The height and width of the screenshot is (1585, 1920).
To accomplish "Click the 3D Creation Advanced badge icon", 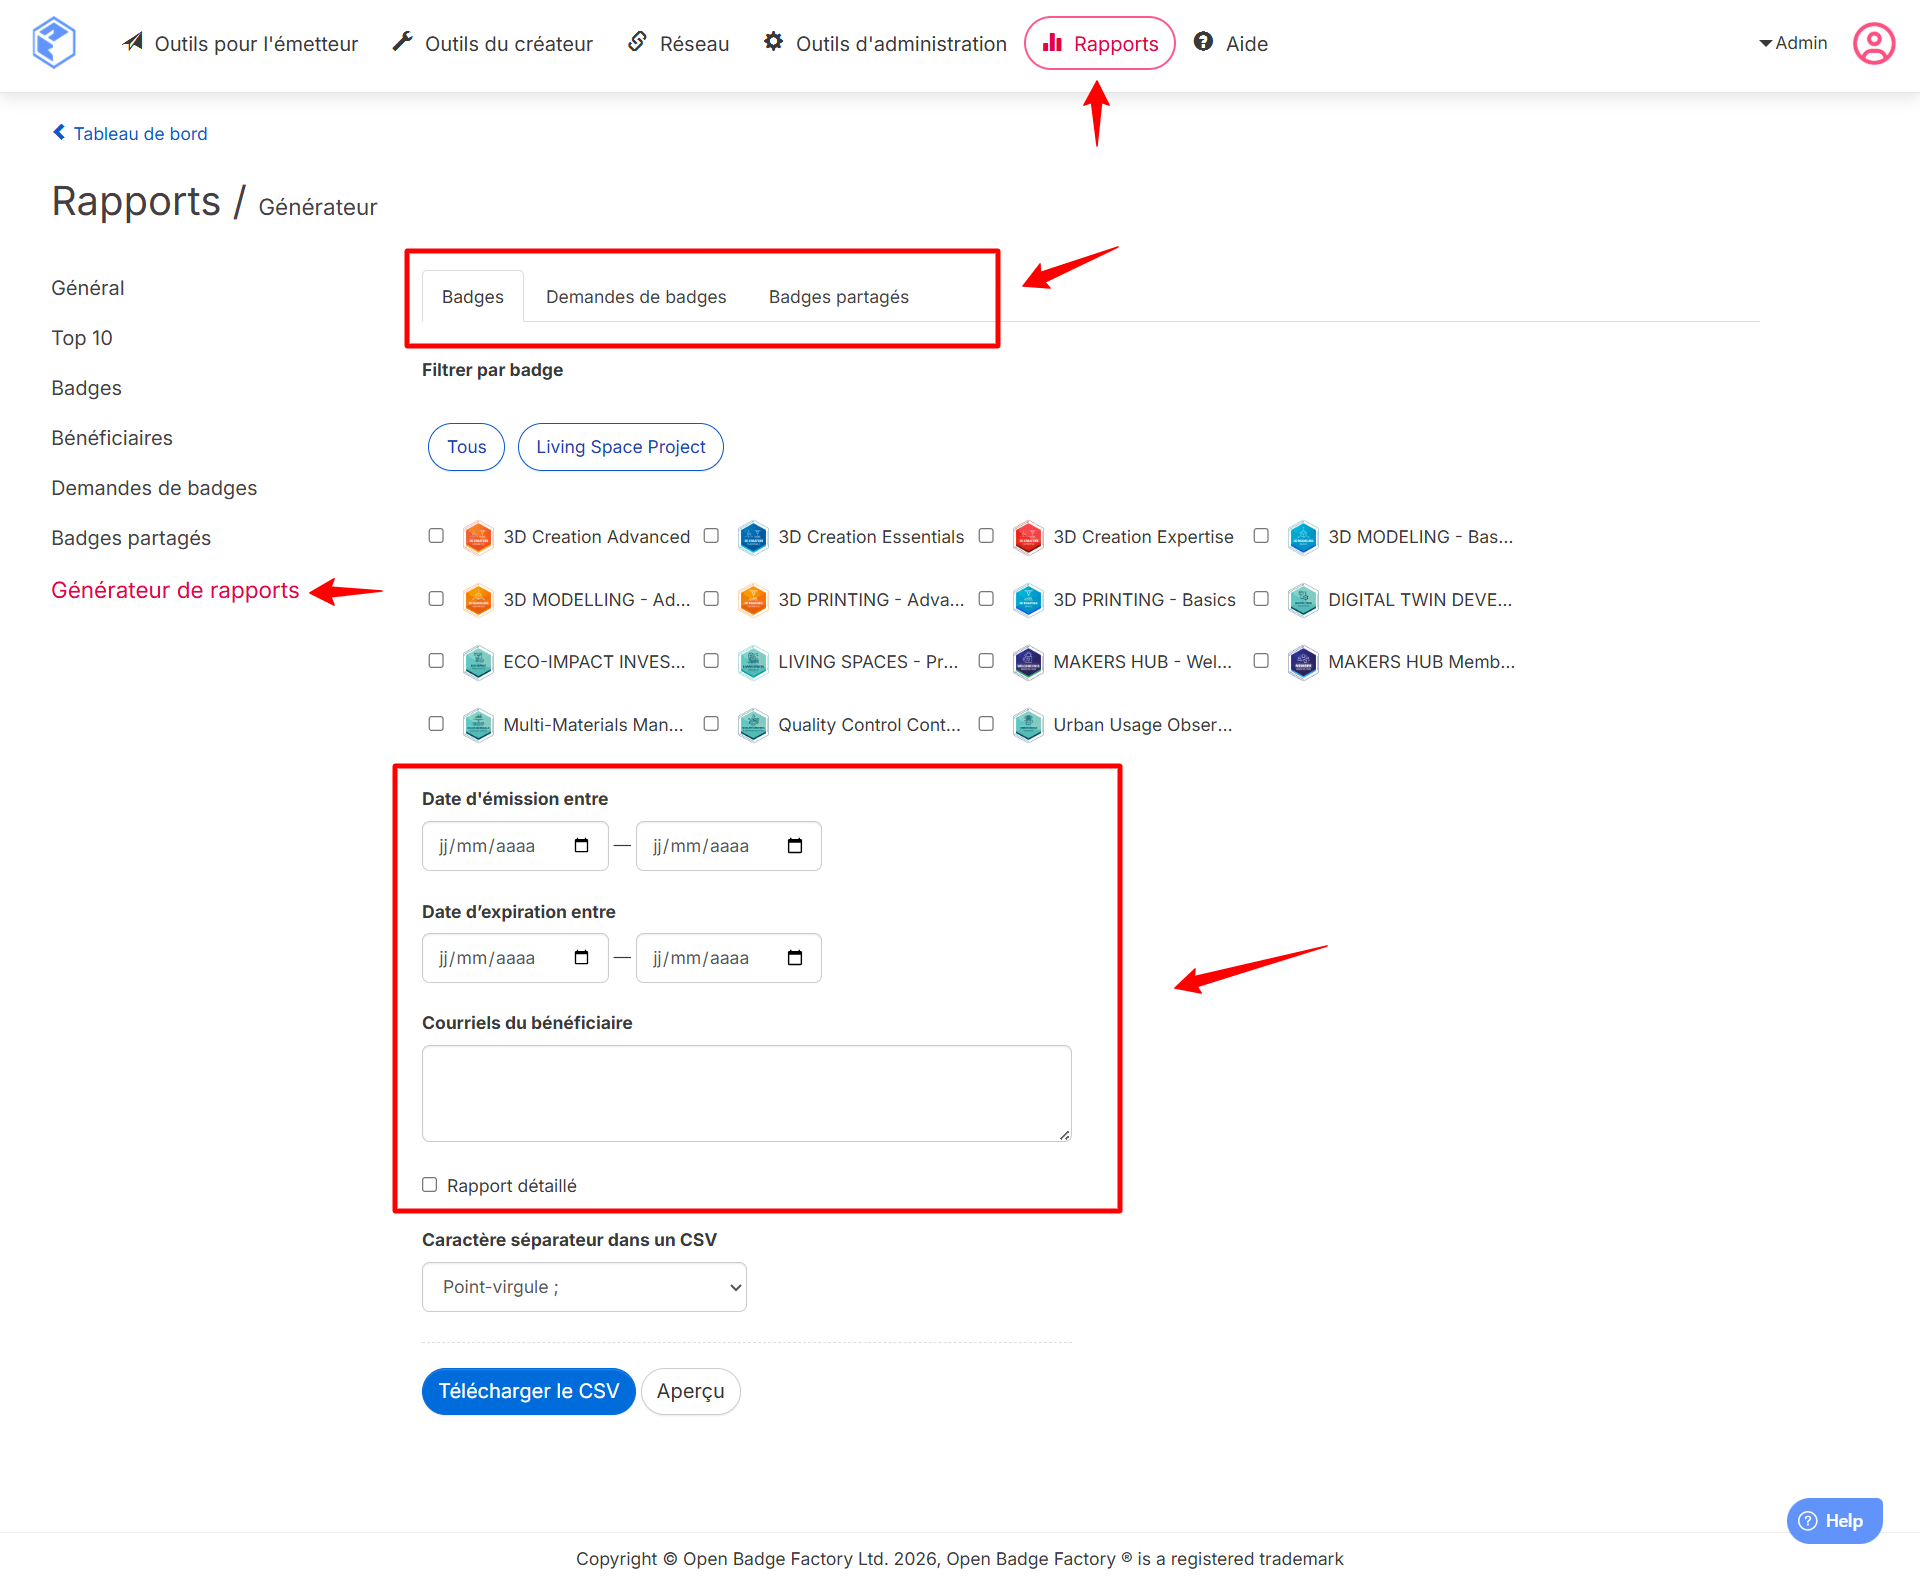I will click(x=478, y=537).
